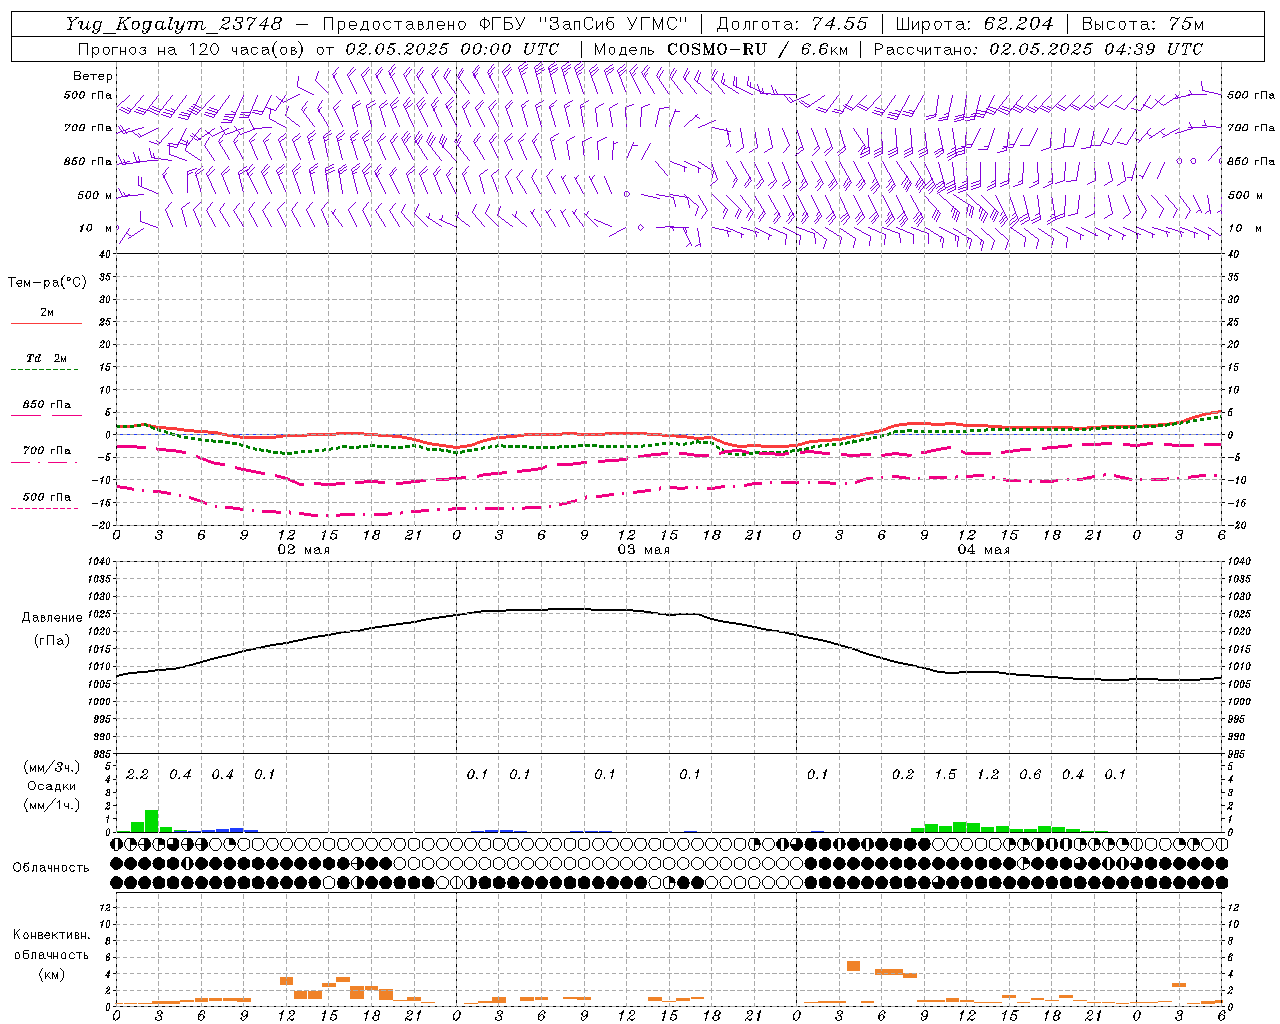Click the station title Yug_Kogalym_23748
Viewport: 1280px width, 1024px height.
click(x=175, y=24)
